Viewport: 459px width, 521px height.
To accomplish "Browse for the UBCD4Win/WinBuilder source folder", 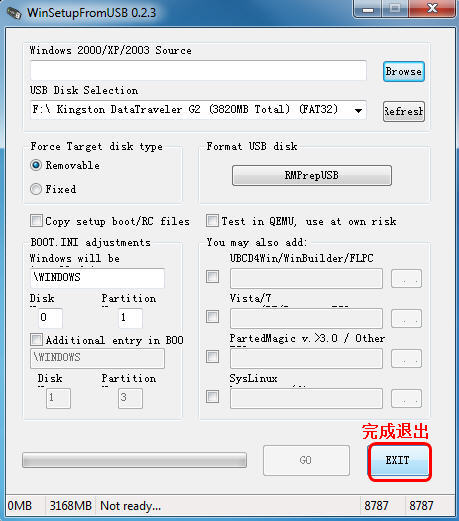I will point(406,278).
